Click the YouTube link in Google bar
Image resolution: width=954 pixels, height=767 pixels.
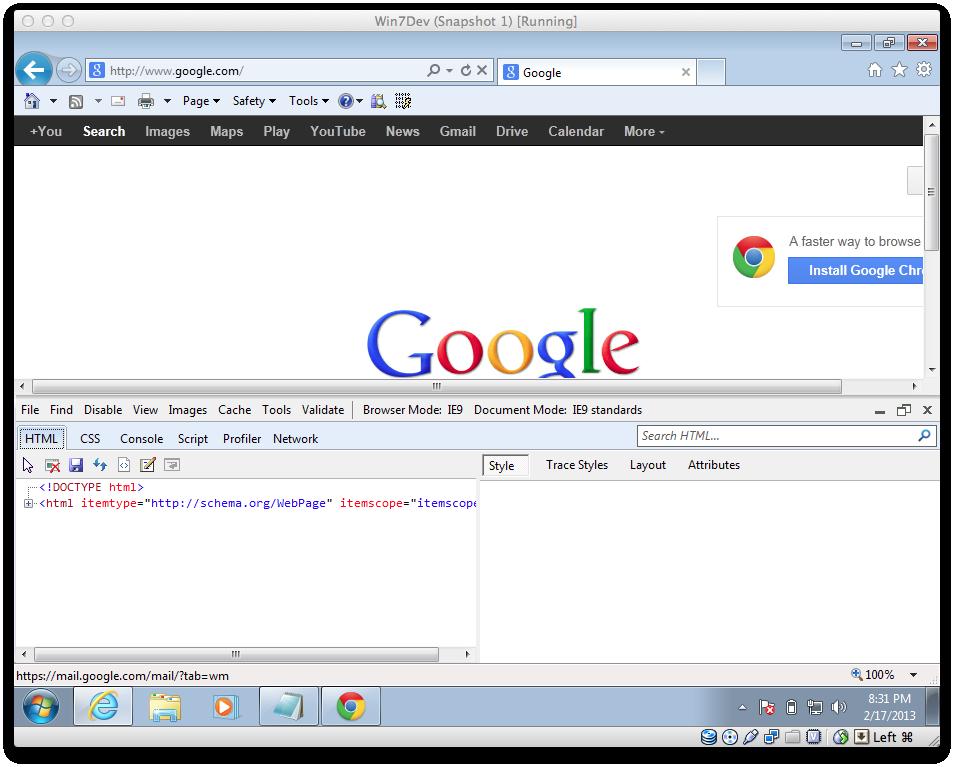[338, 131]
